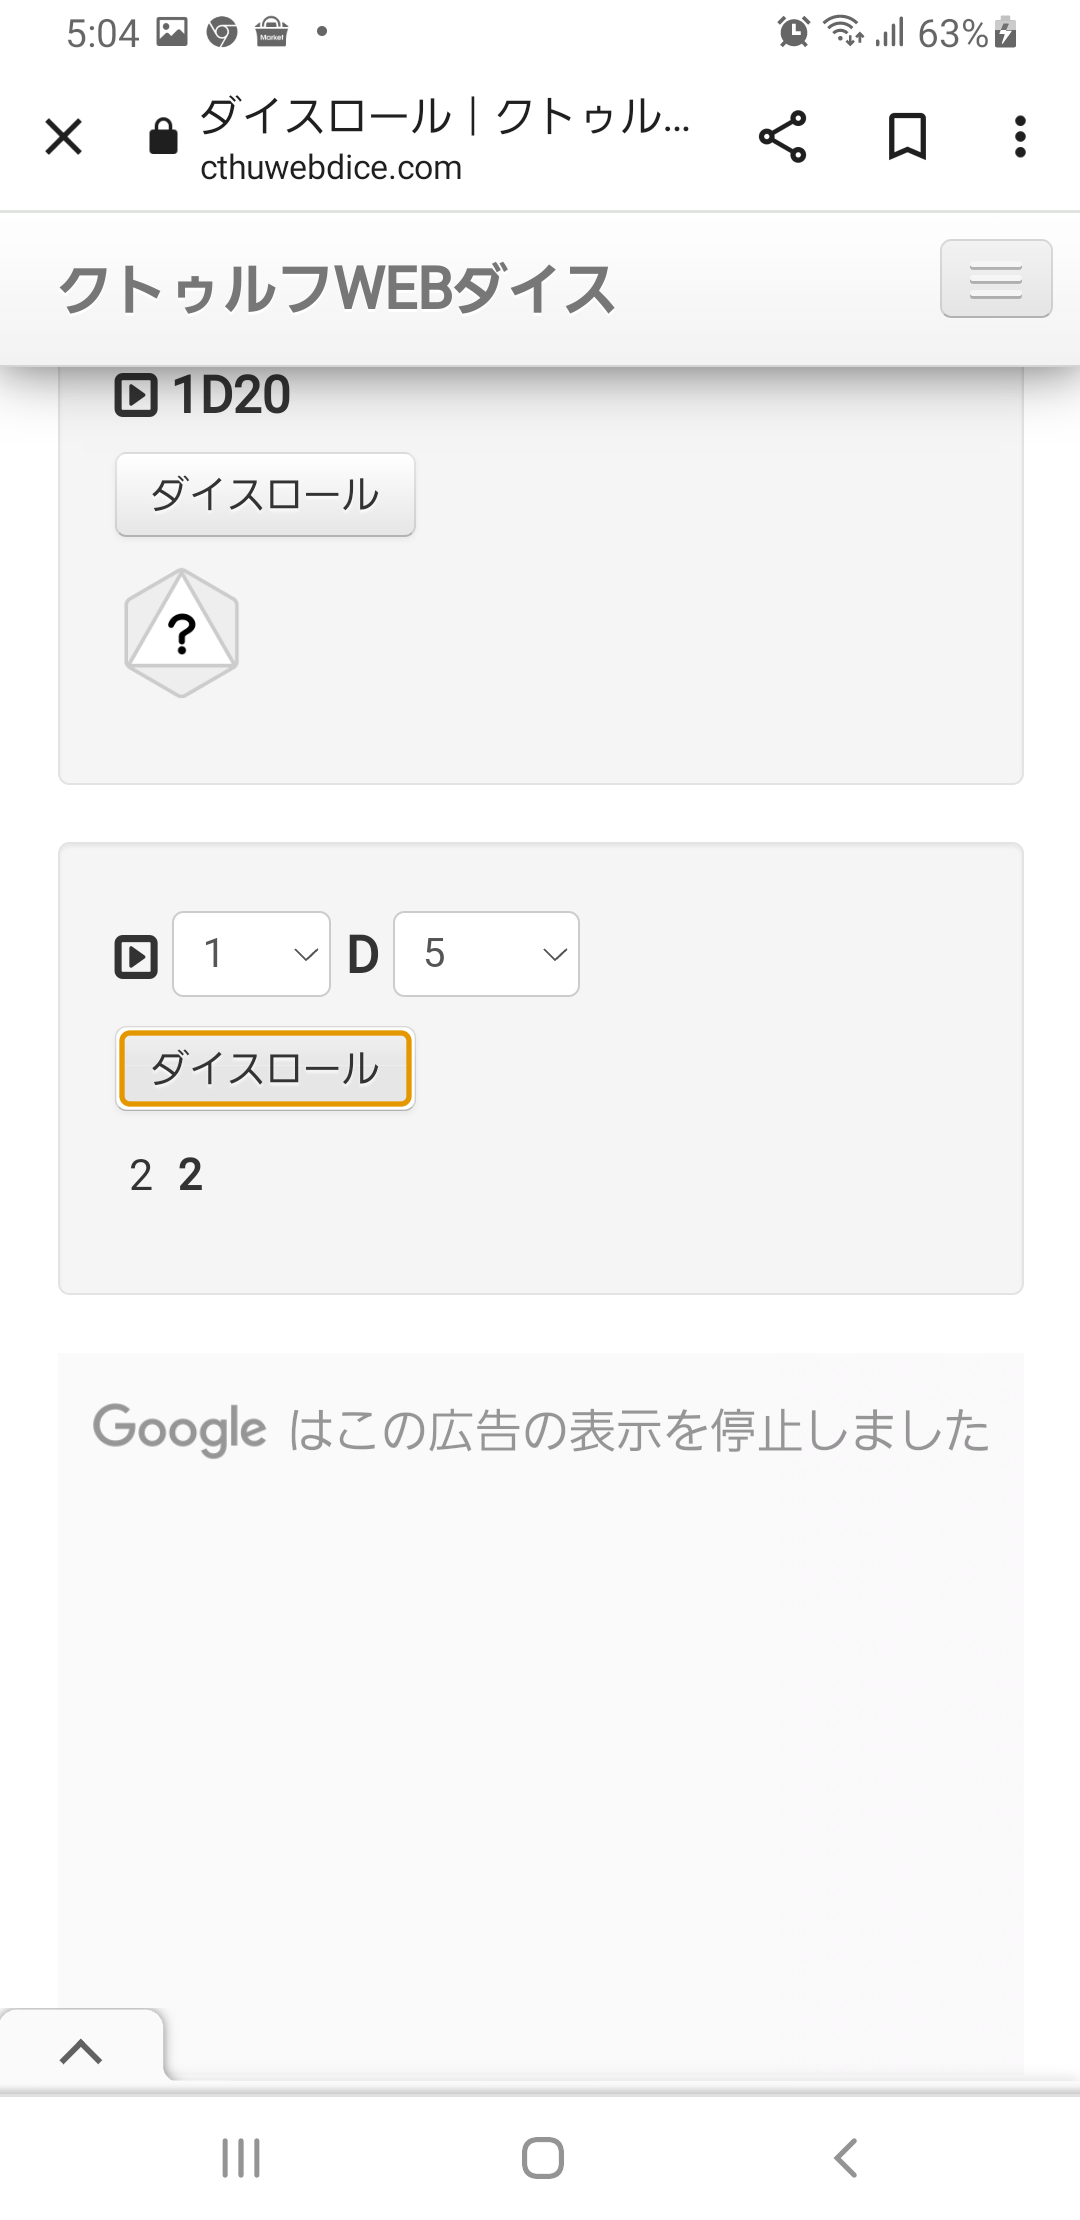This screenshot has width=1080, height=2220.
Task: Tap the Android home button
Action: click(x=542, y=2157)
